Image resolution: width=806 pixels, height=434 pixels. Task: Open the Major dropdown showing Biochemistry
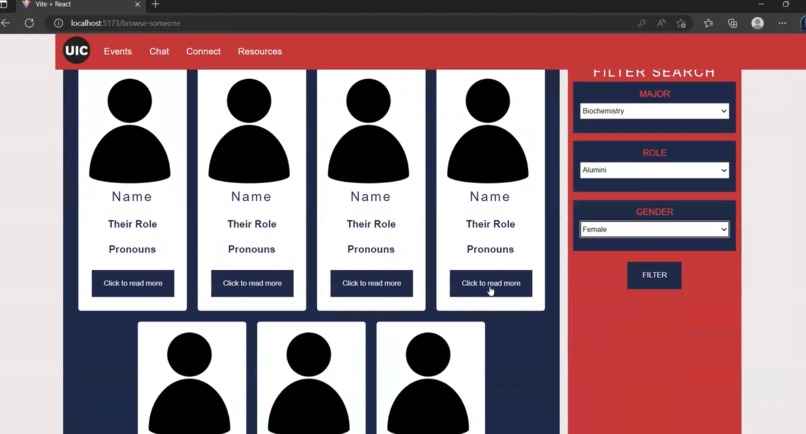click(x=654, y=111)
